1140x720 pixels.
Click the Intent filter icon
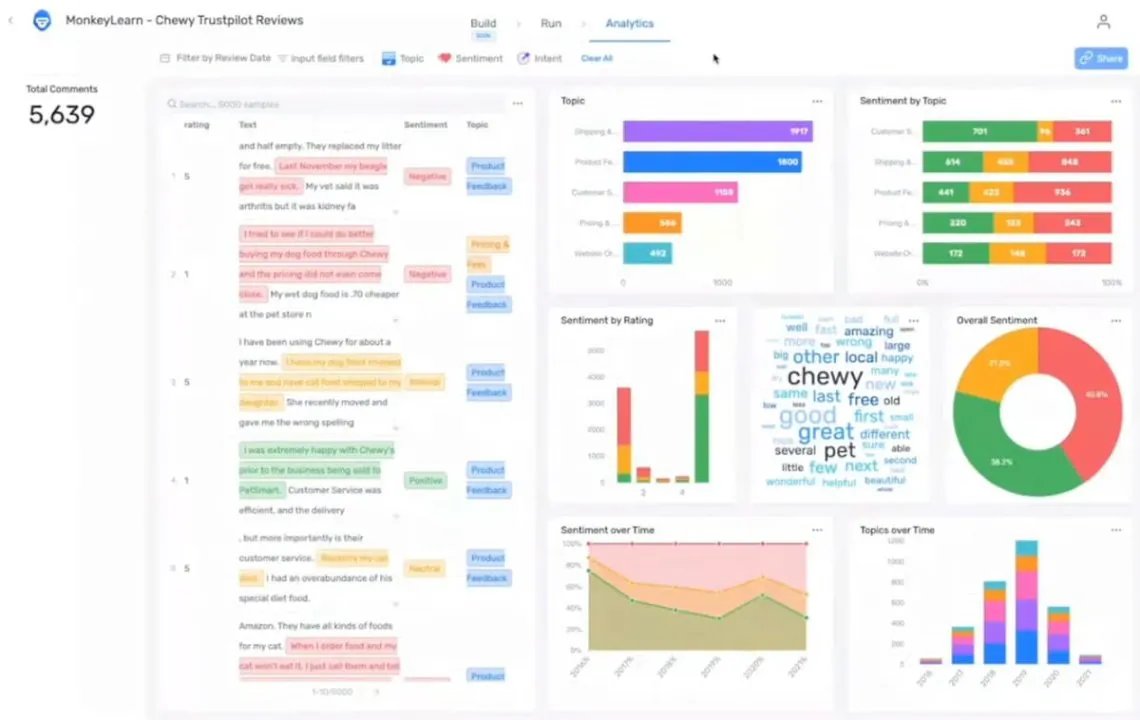(523, 59)
